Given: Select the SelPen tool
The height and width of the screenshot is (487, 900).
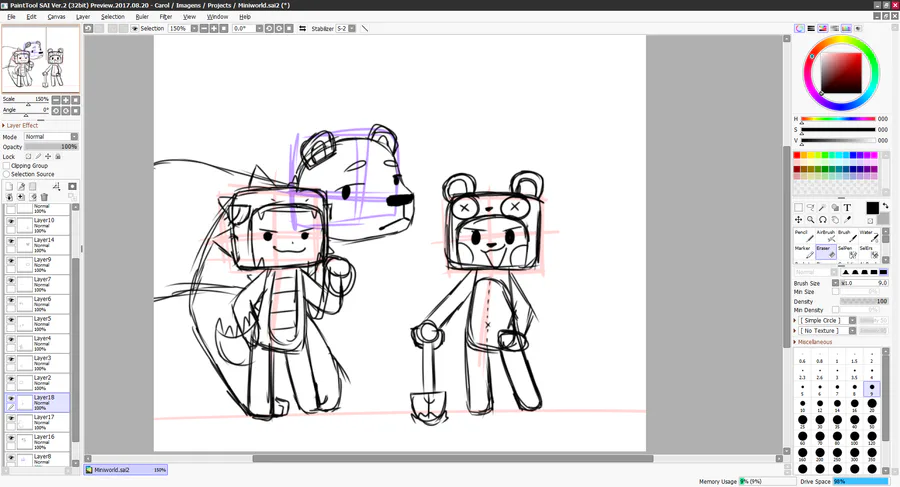Looking at the screenshot, I should [x=847, y=252].
